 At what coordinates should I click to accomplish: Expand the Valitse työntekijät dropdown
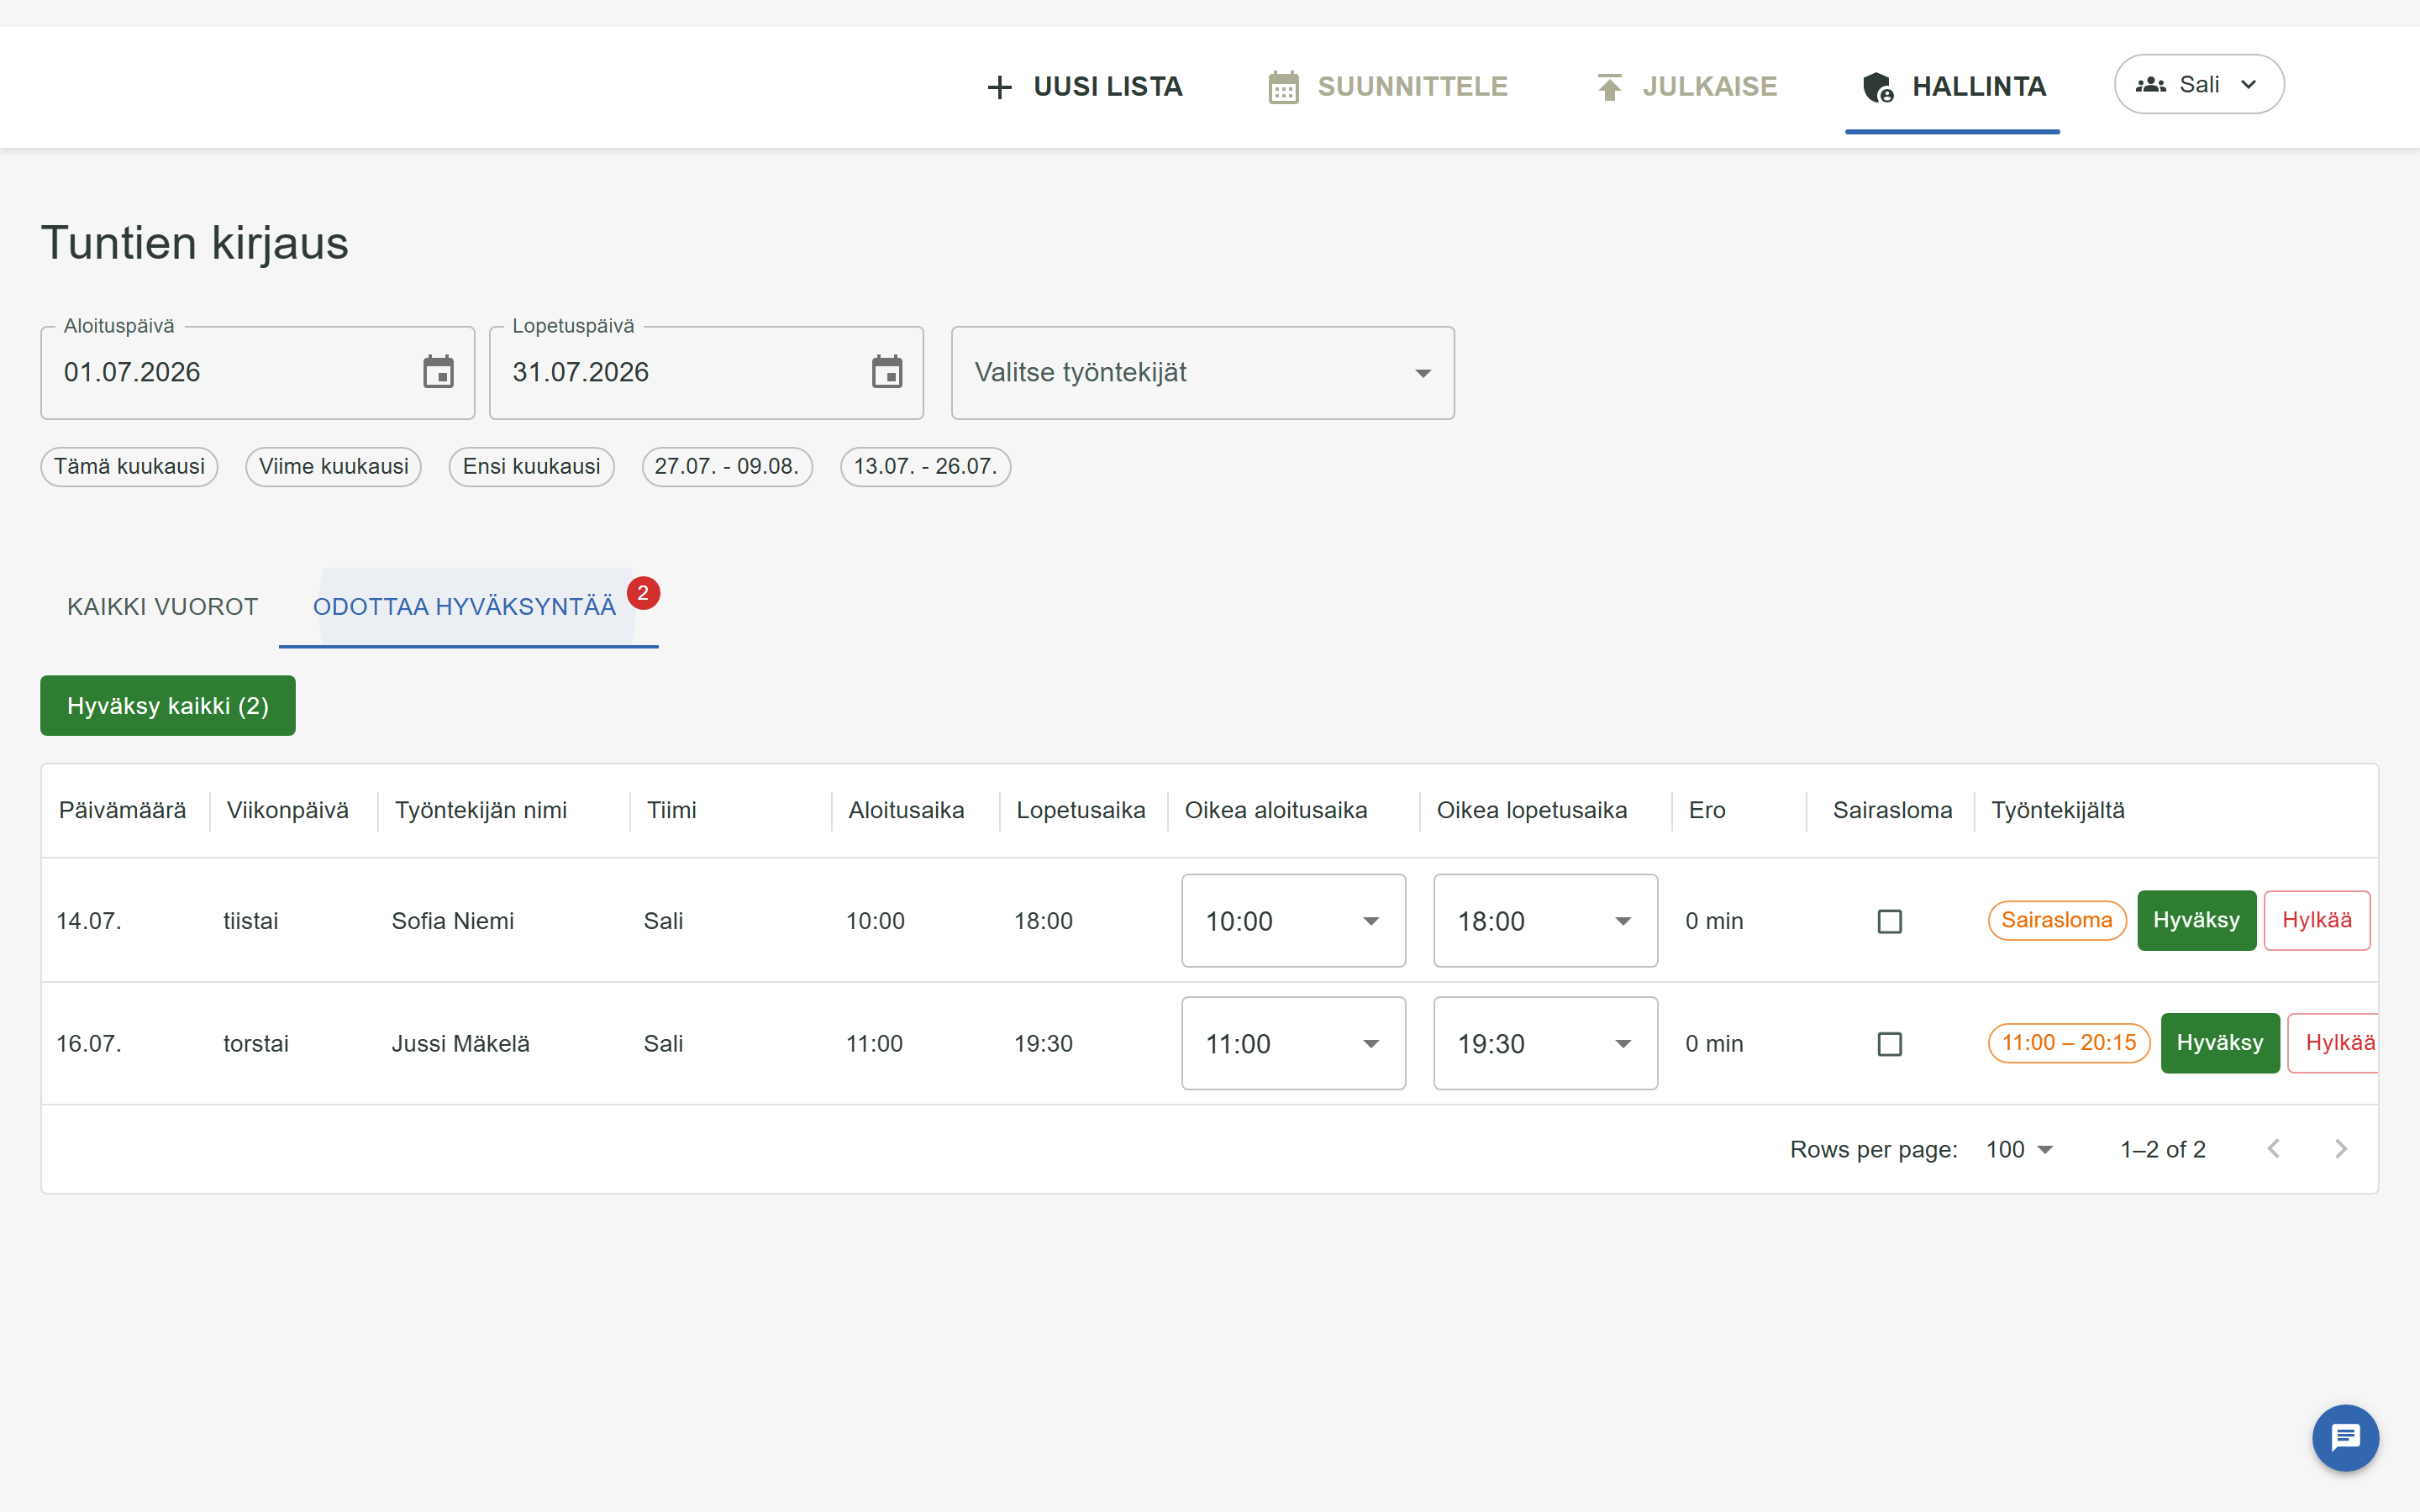click(x=1202, y=373)
